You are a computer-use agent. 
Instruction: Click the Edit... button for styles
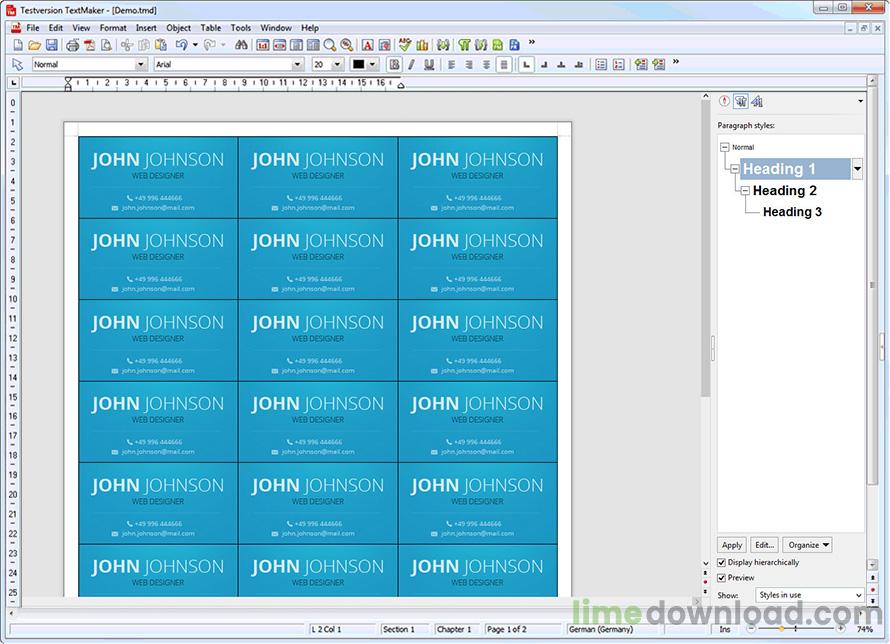tap(764, 545)
